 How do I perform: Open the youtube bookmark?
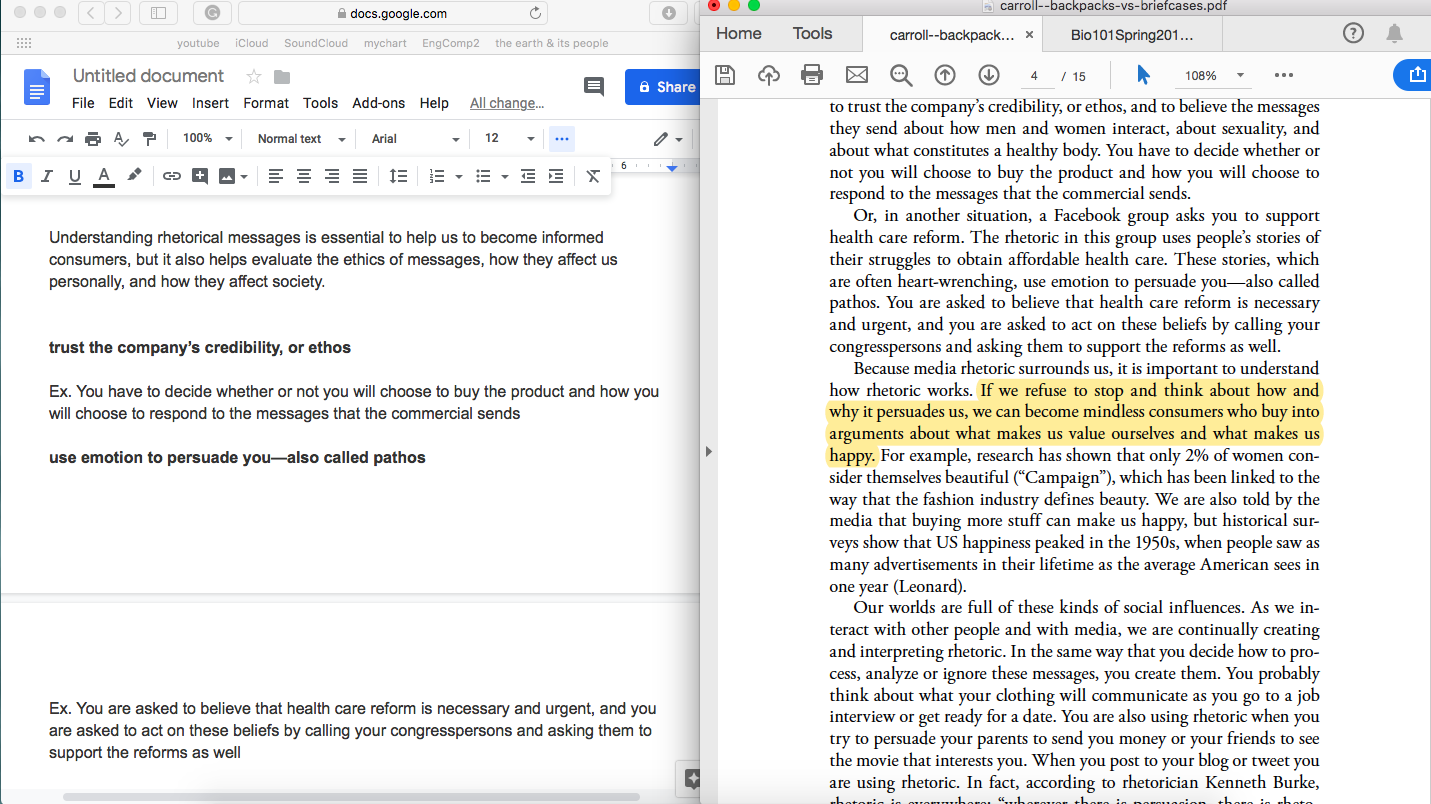(x=198, y=43)
